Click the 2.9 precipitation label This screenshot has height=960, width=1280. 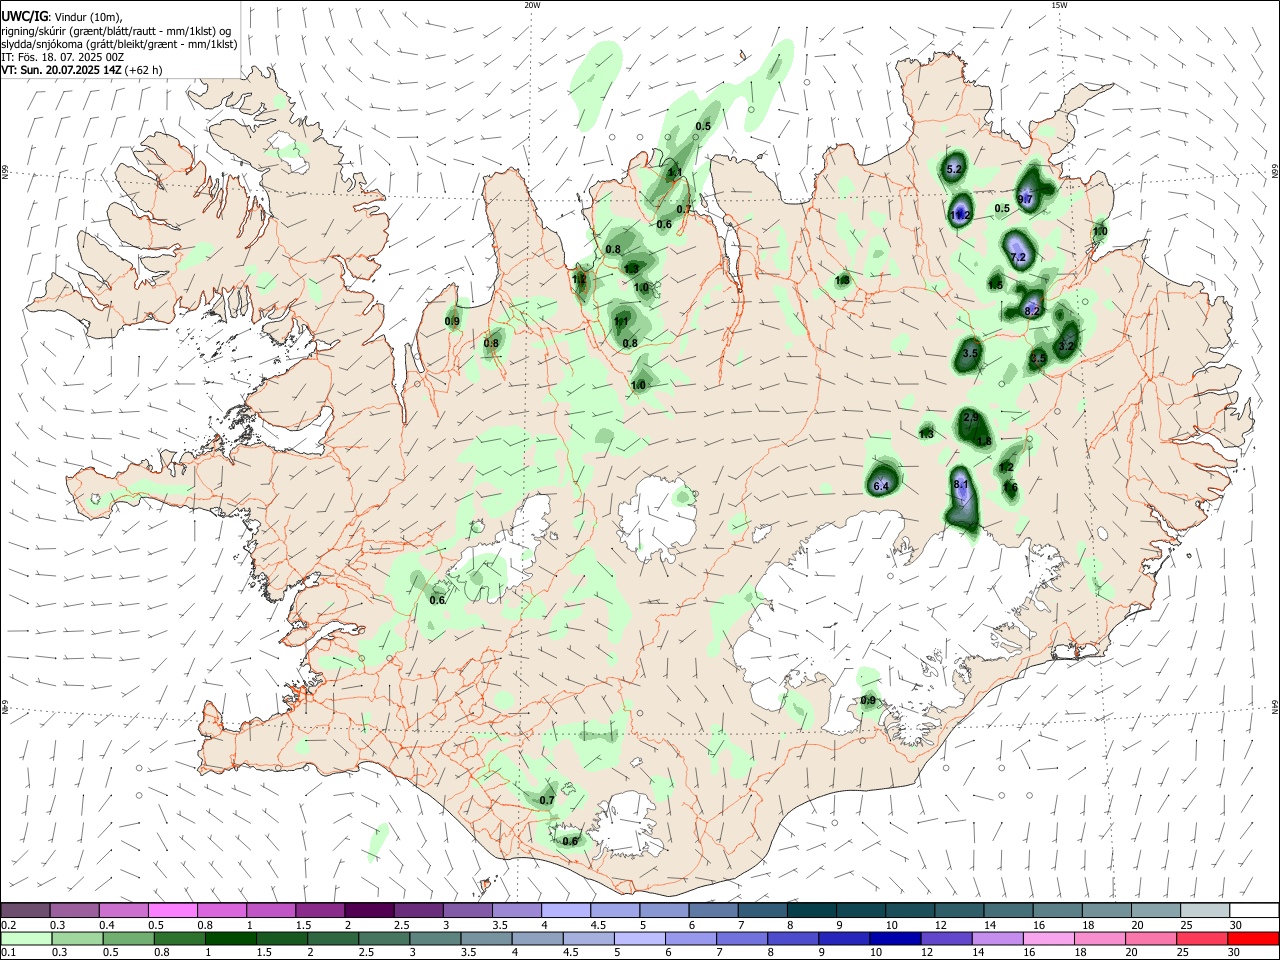(970, 416)
